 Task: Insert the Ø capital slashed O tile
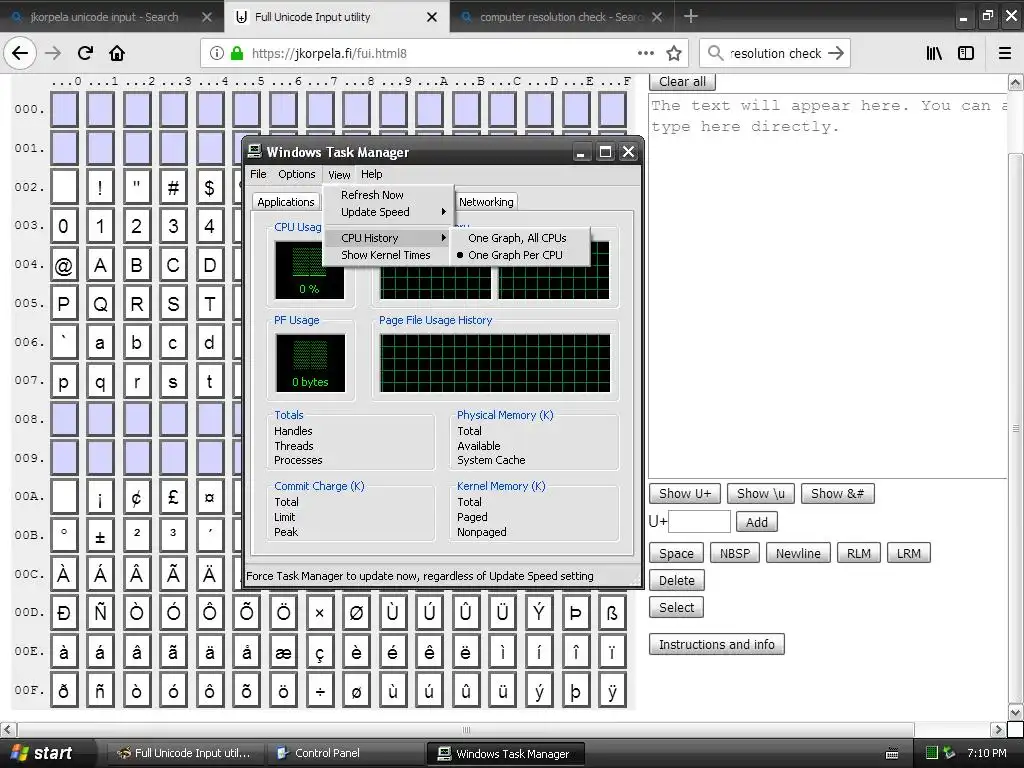357,614
